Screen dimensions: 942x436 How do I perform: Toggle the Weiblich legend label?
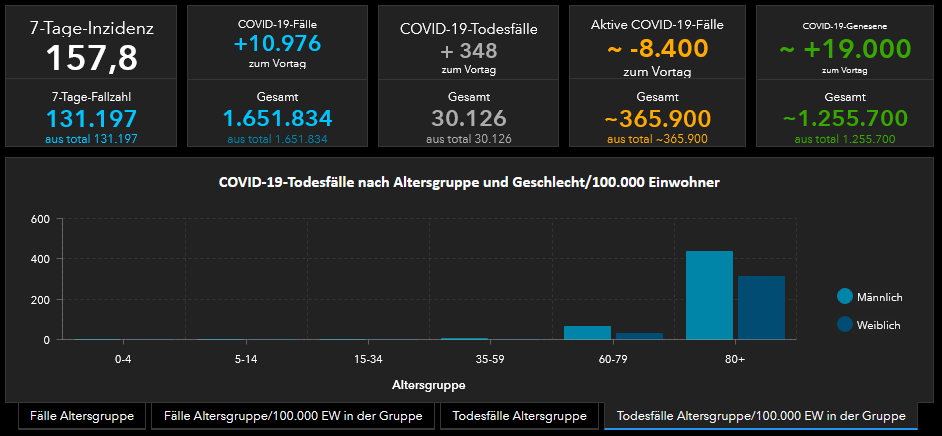[880, 325]
